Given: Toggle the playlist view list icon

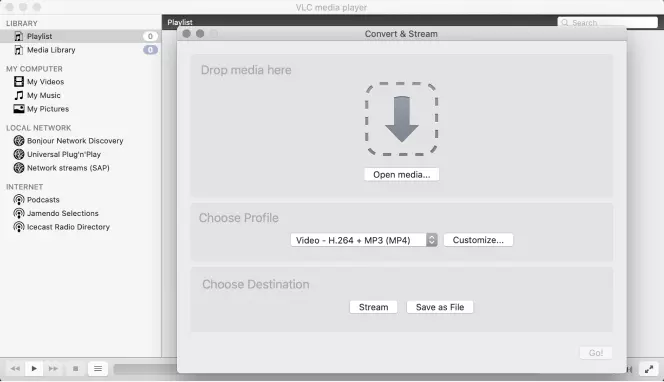Looking at the screenshot, I should point(98,368).
